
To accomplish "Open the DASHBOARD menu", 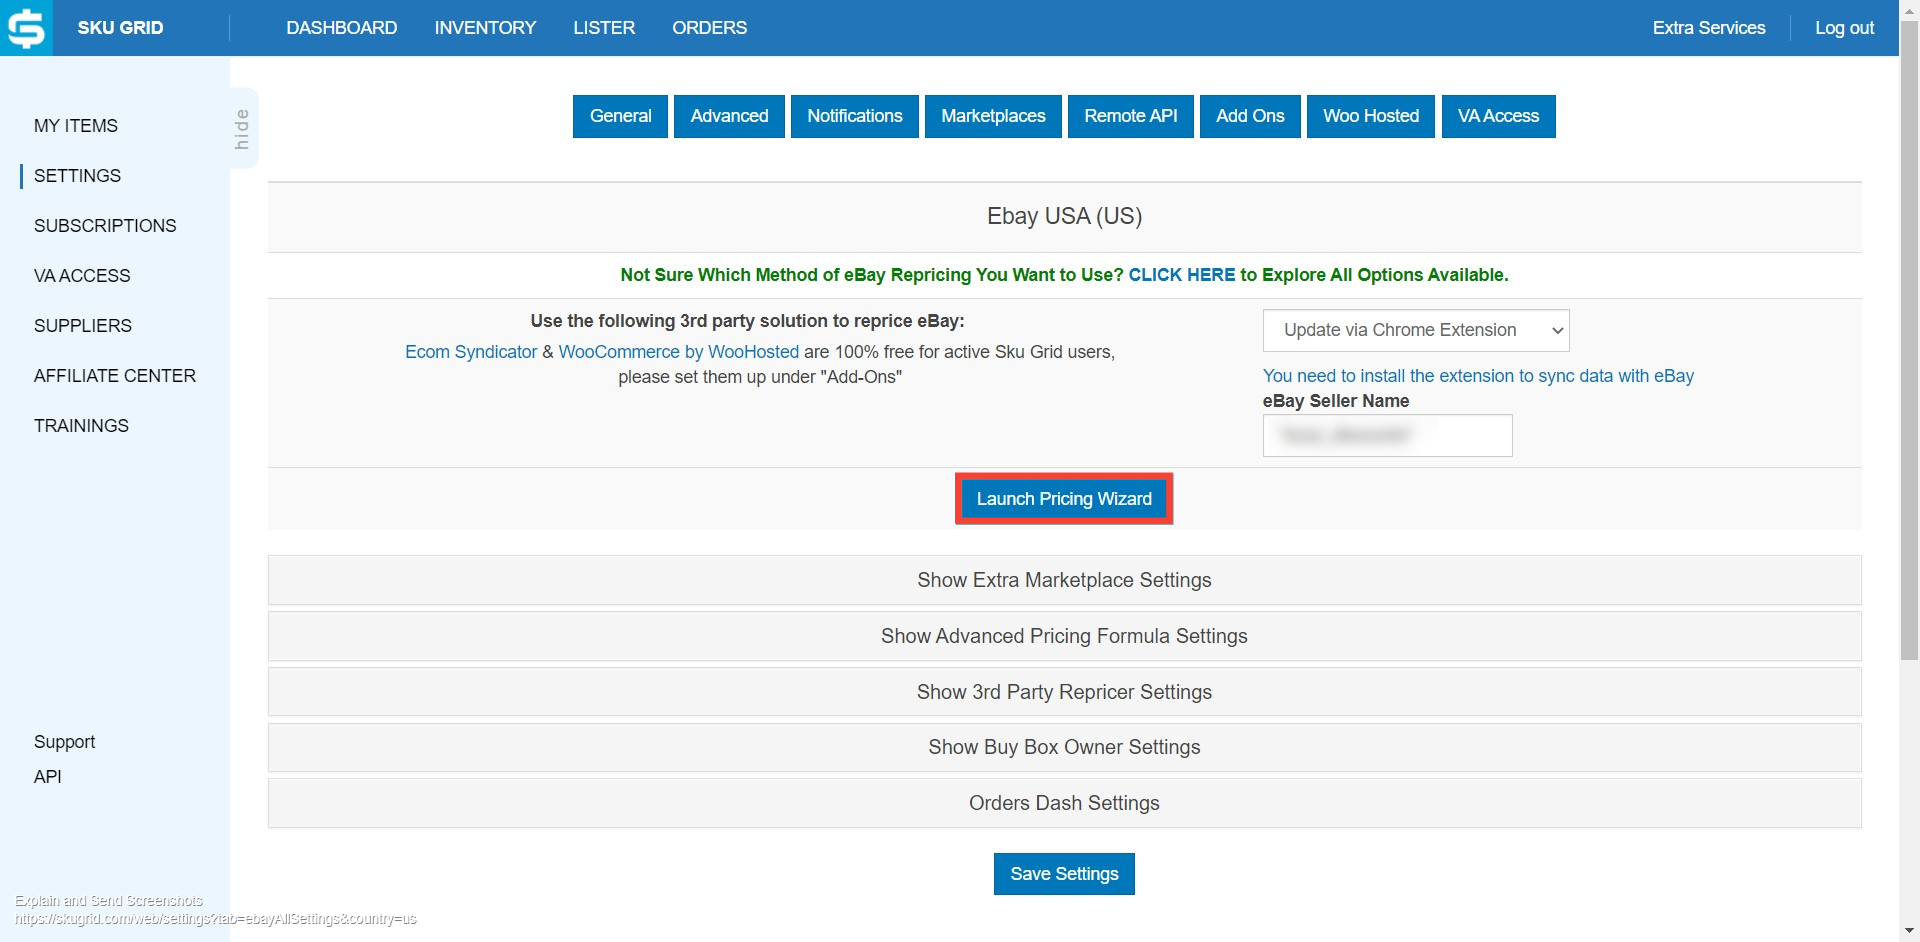I will [x=341, y=28].
